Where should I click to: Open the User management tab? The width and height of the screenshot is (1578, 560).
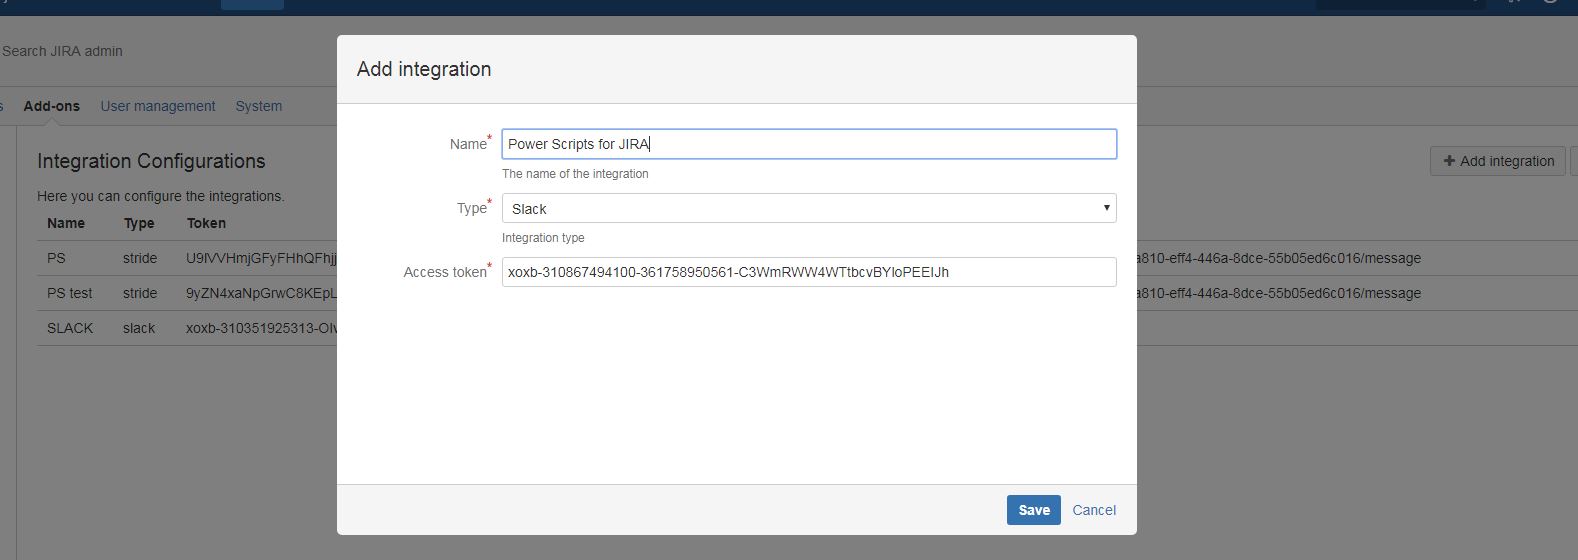[158, 106]
